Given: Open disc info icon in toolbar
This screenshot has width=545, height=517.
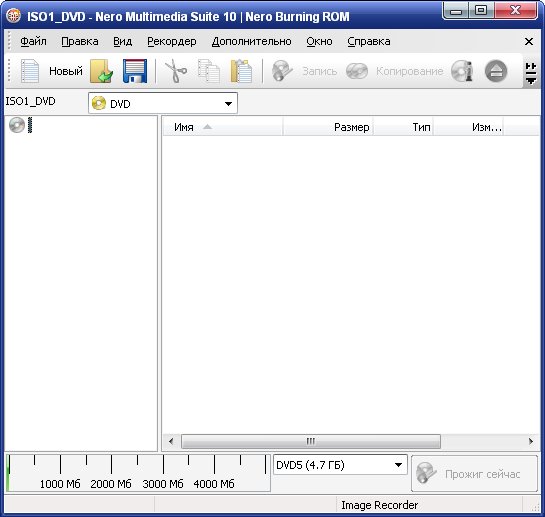Looking at the screenshot, I should 462,71.
